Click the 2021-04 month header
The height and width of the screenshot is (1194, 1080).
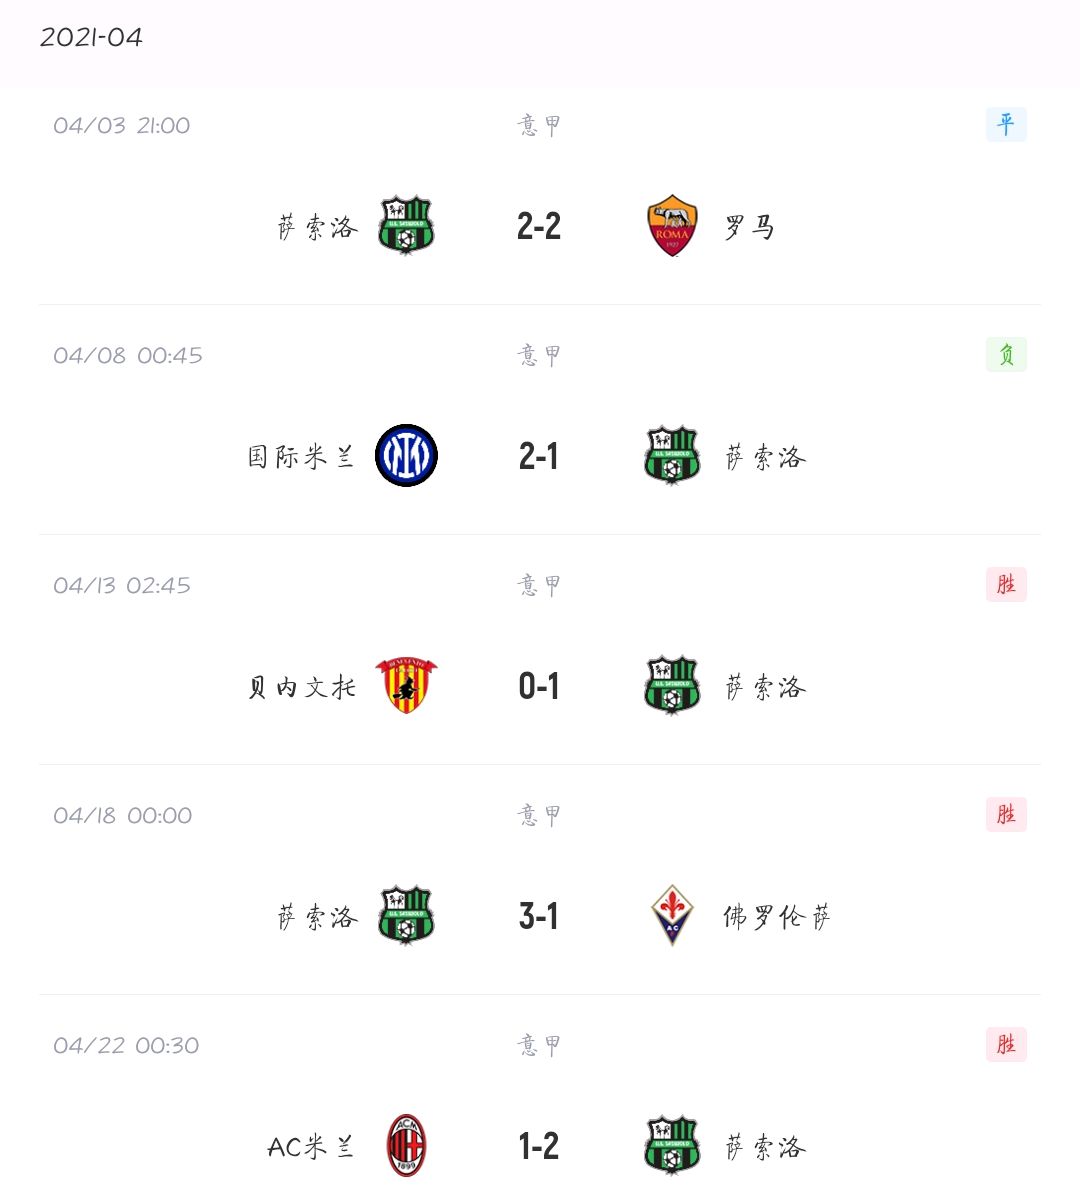[x=91, y=38]
